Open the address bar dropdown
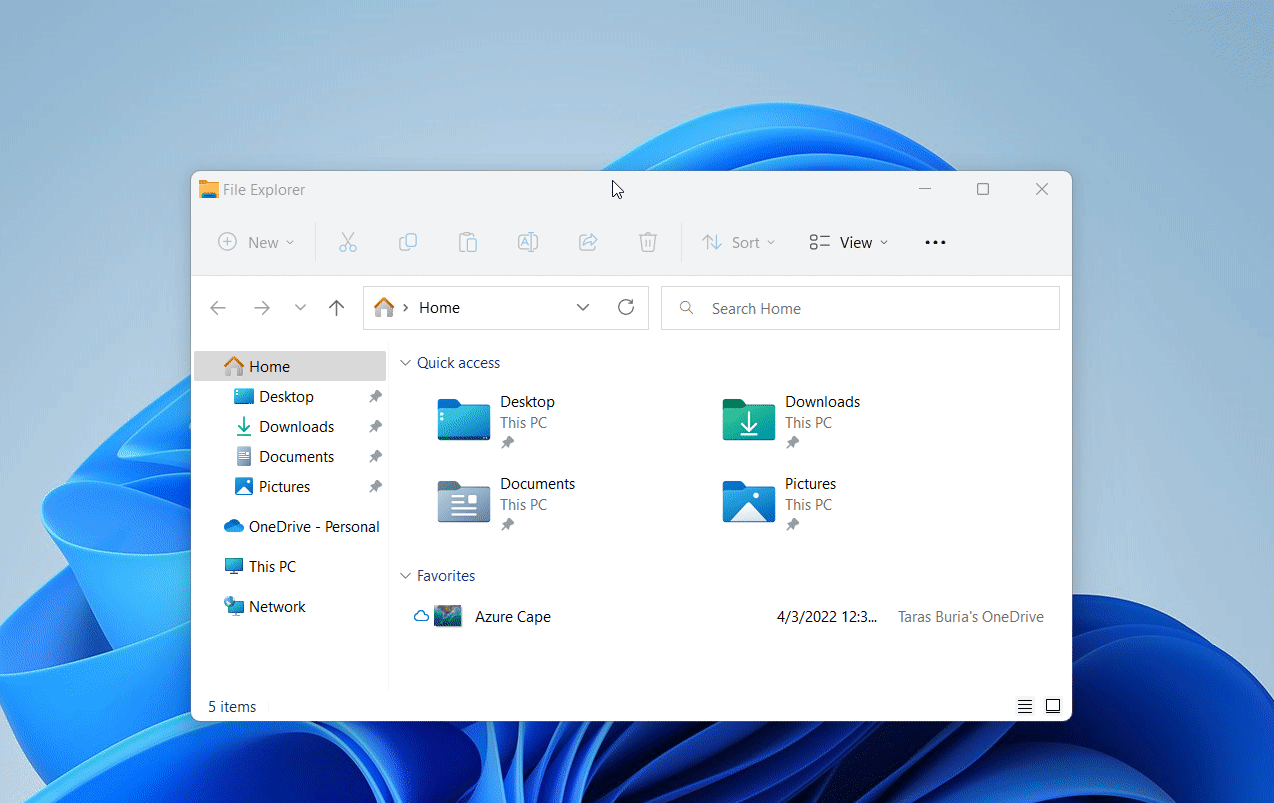 click(583, 307)
